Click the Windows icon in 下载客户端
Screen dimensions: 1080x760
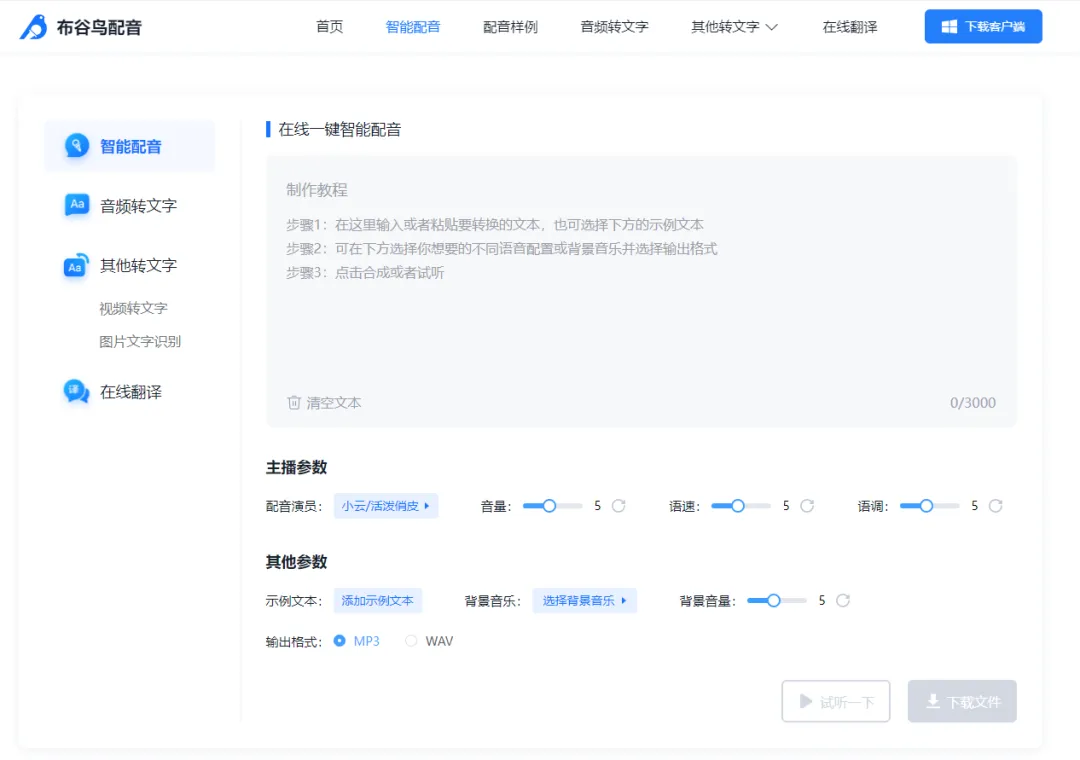point(949,26)
